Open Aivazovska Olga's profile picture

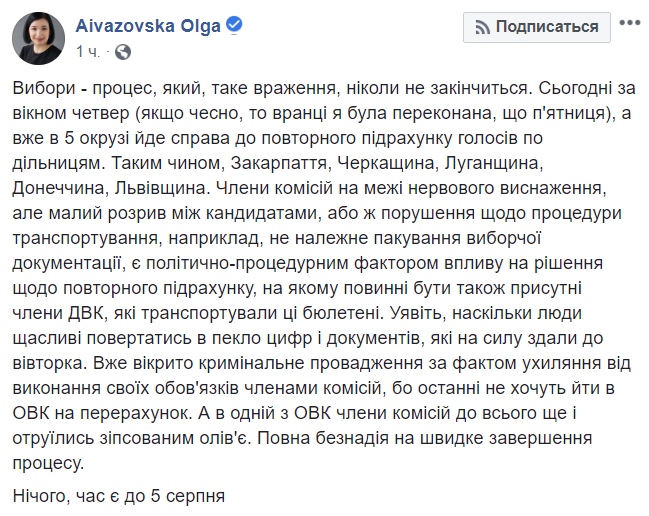pyautogui.click(x=38, y=38)
